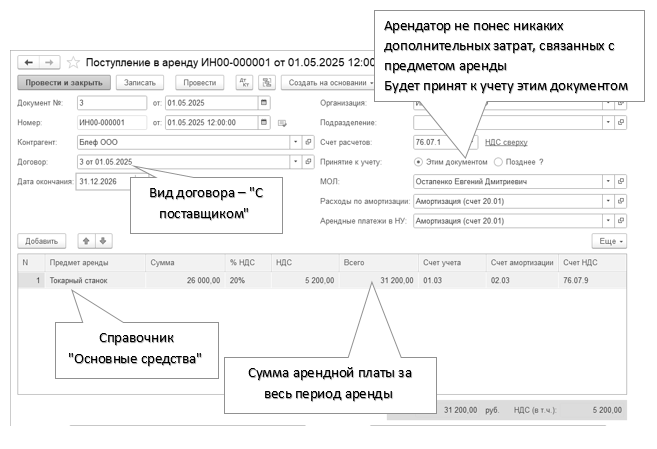Select the 20% НДС rate cell
Screen dimensions: 657x449
(x=248, y=280)
